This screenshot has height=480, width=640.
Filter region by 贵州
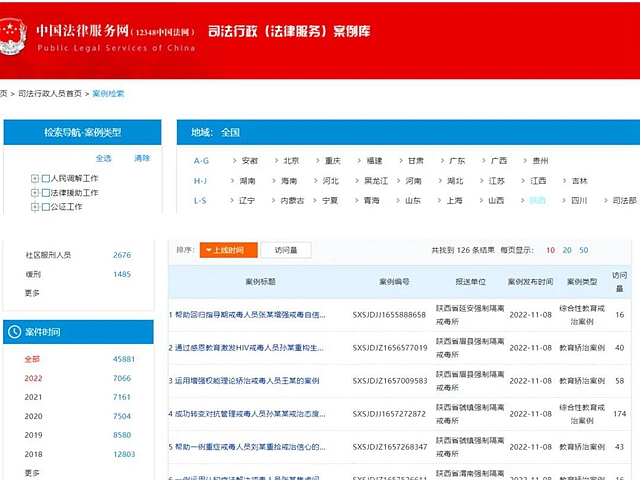[x=540, y=161]
